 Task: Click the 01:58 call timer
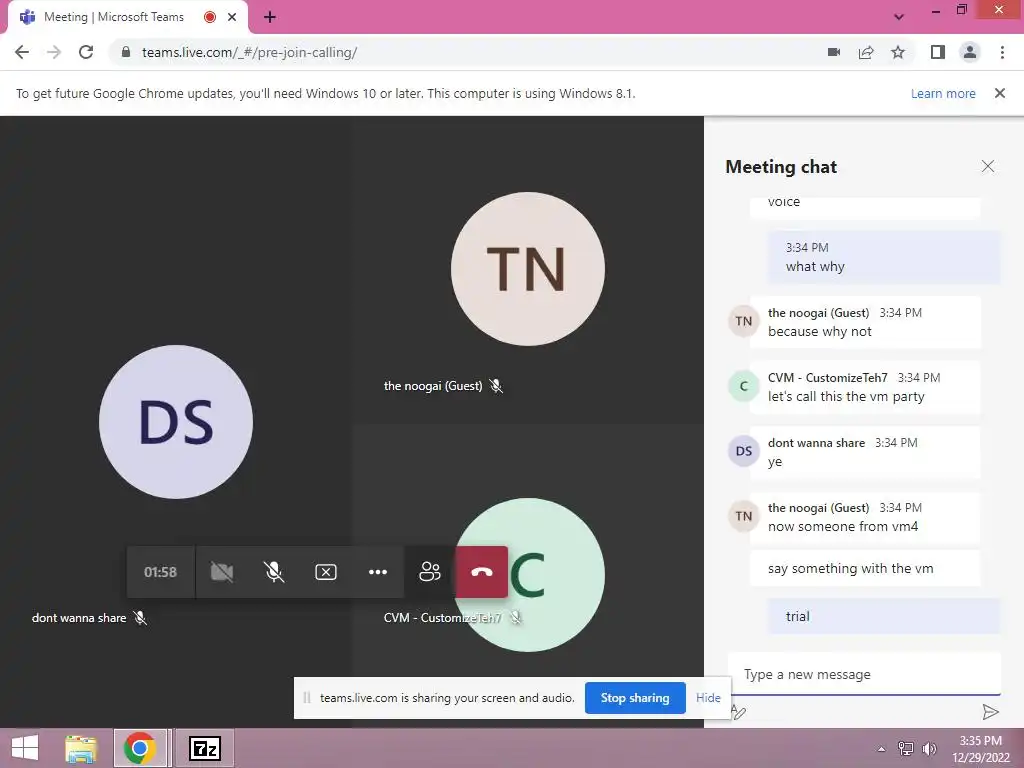pos(161,572)
